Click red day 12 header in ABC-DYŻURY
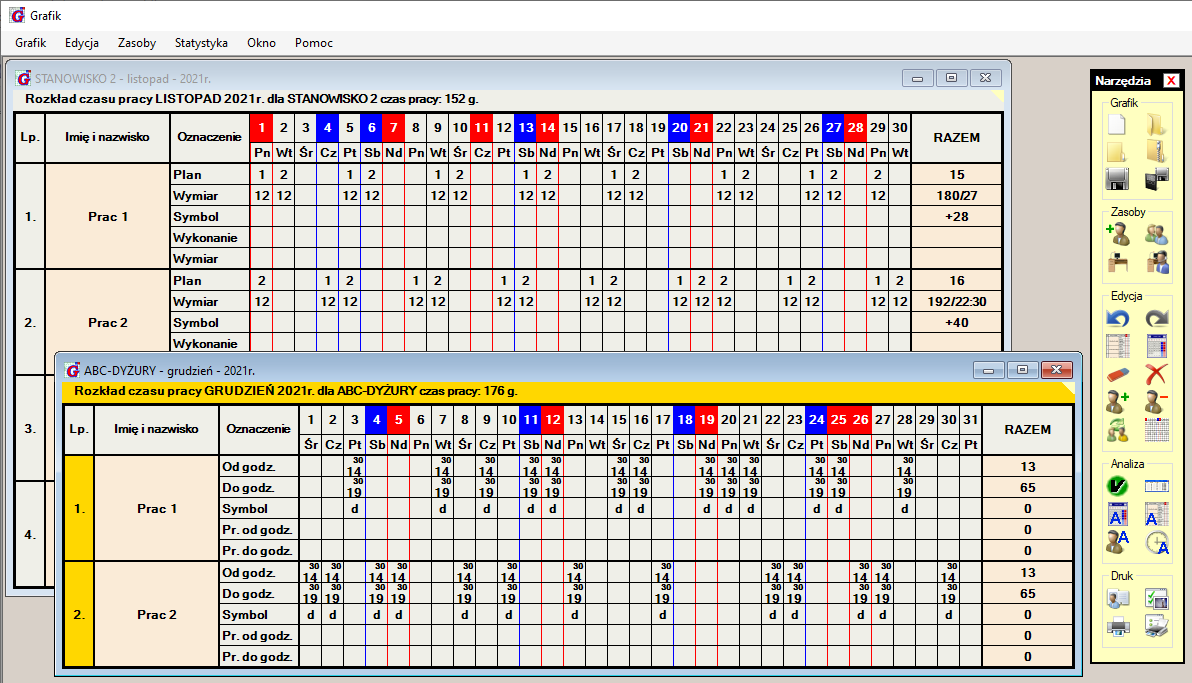Screen dimensions: 1192x683 click(x=553, y=419)
